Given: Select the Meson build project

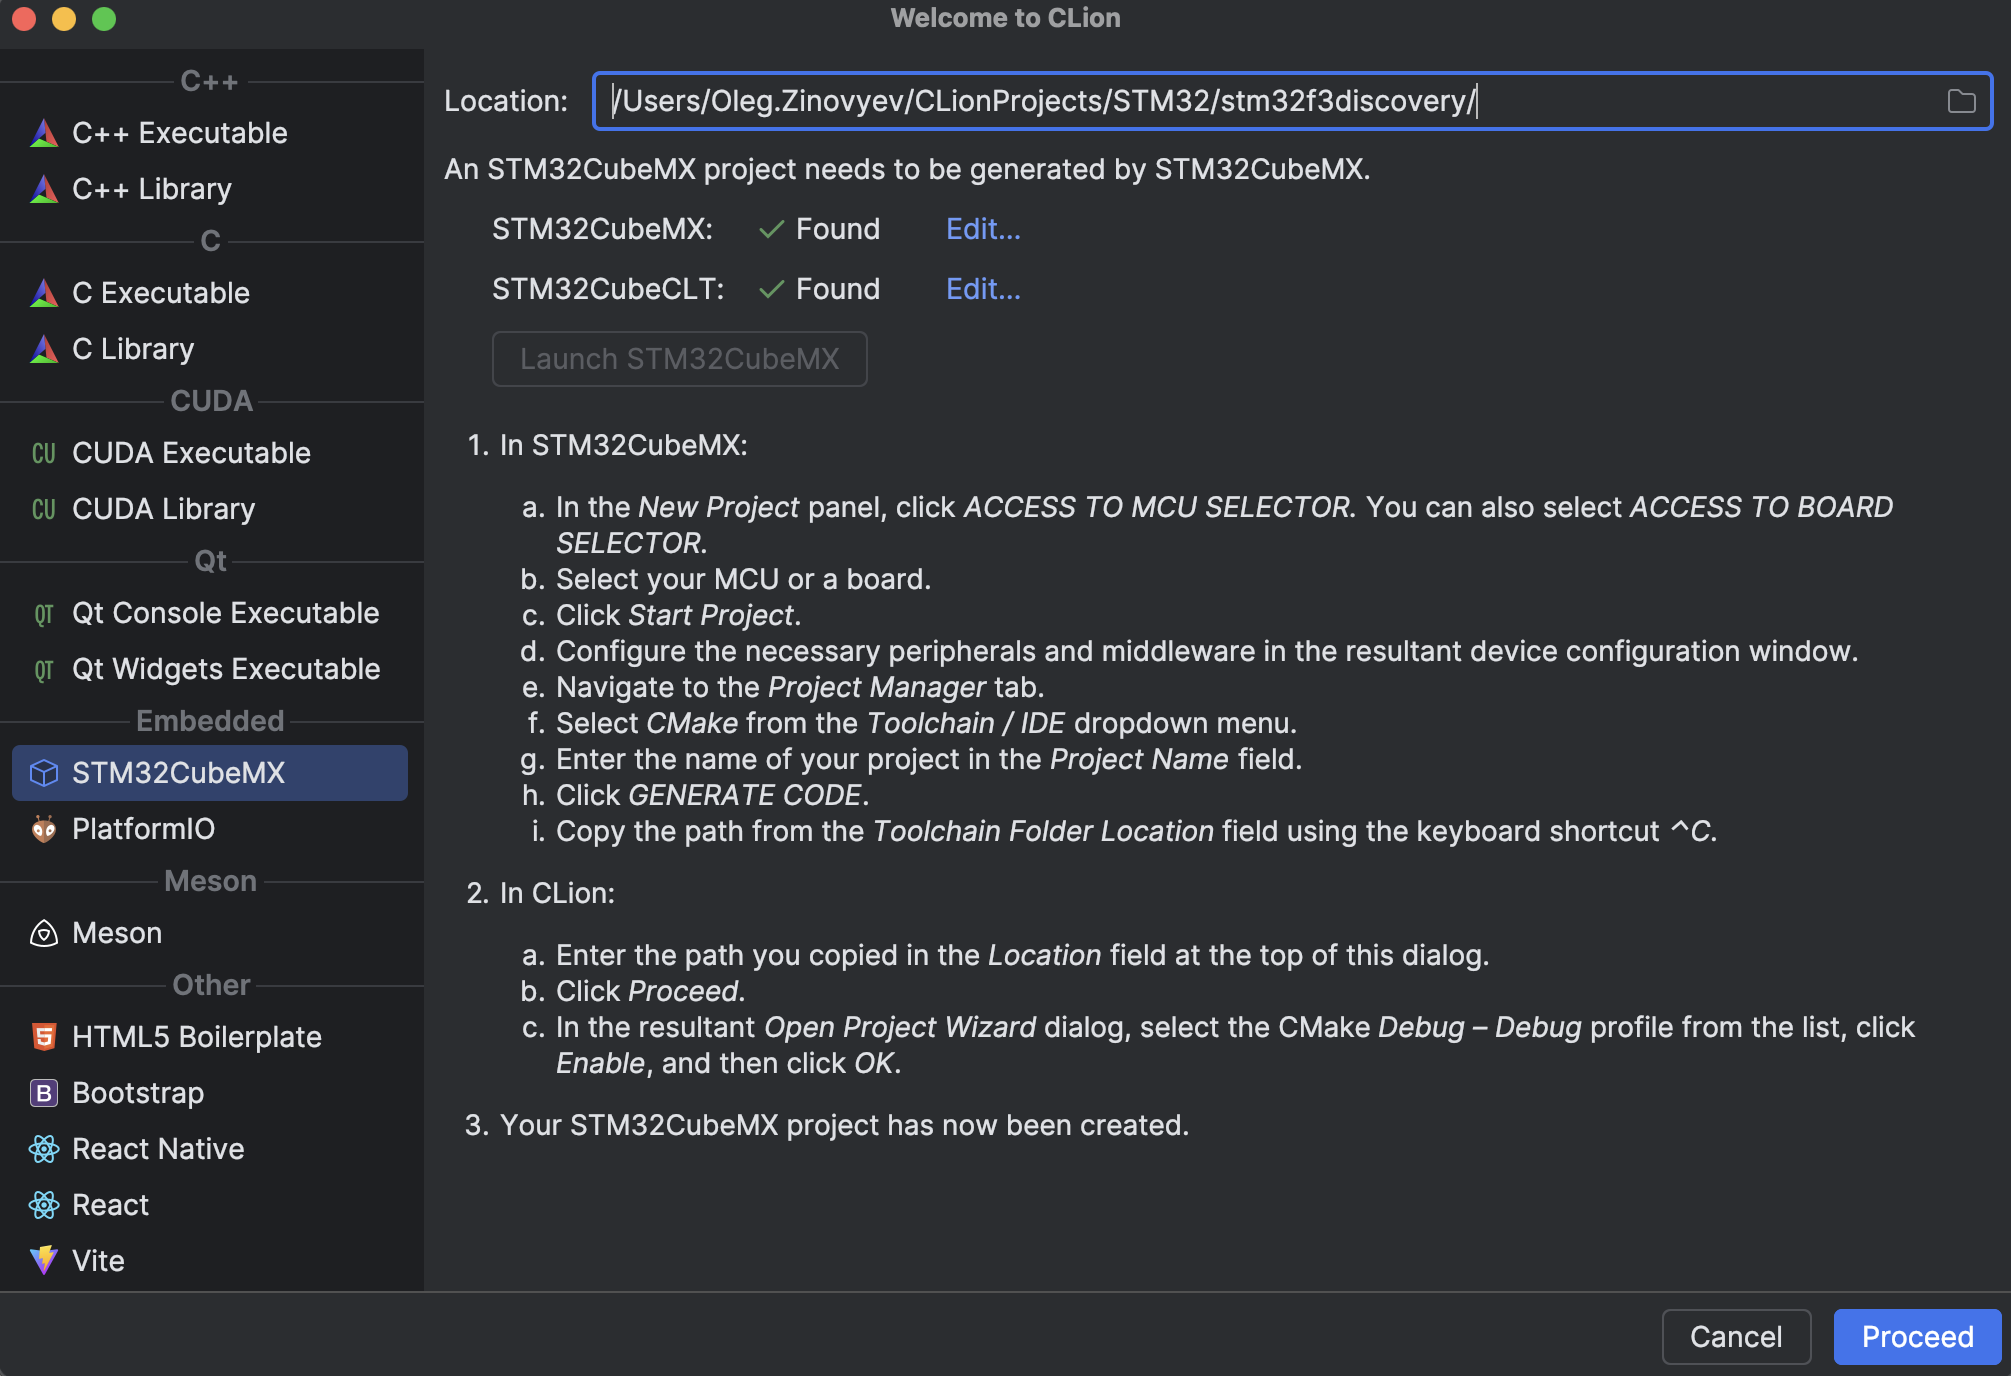Looking at the screenshot, I should click(117, 932).
